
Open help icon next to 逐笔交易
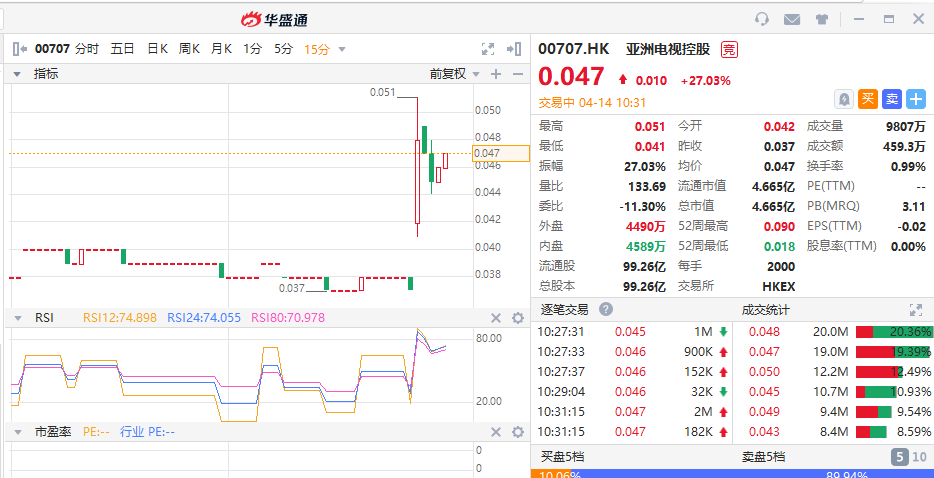coord(606,309)
